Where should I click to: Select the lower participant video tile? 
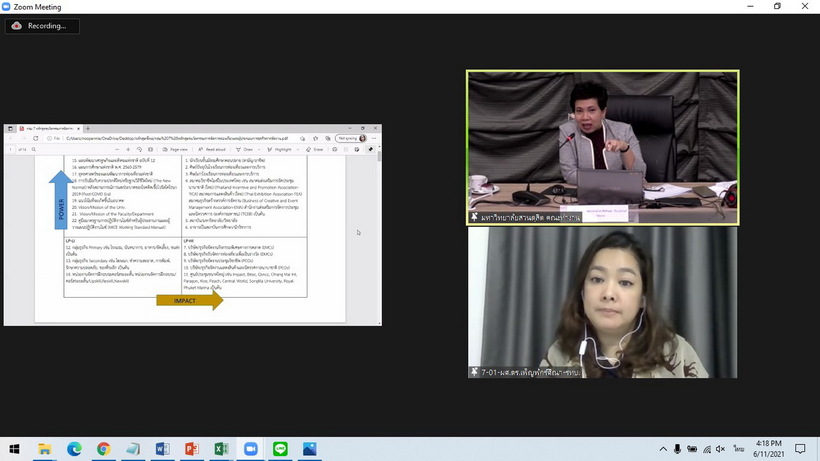click(602, 302)
